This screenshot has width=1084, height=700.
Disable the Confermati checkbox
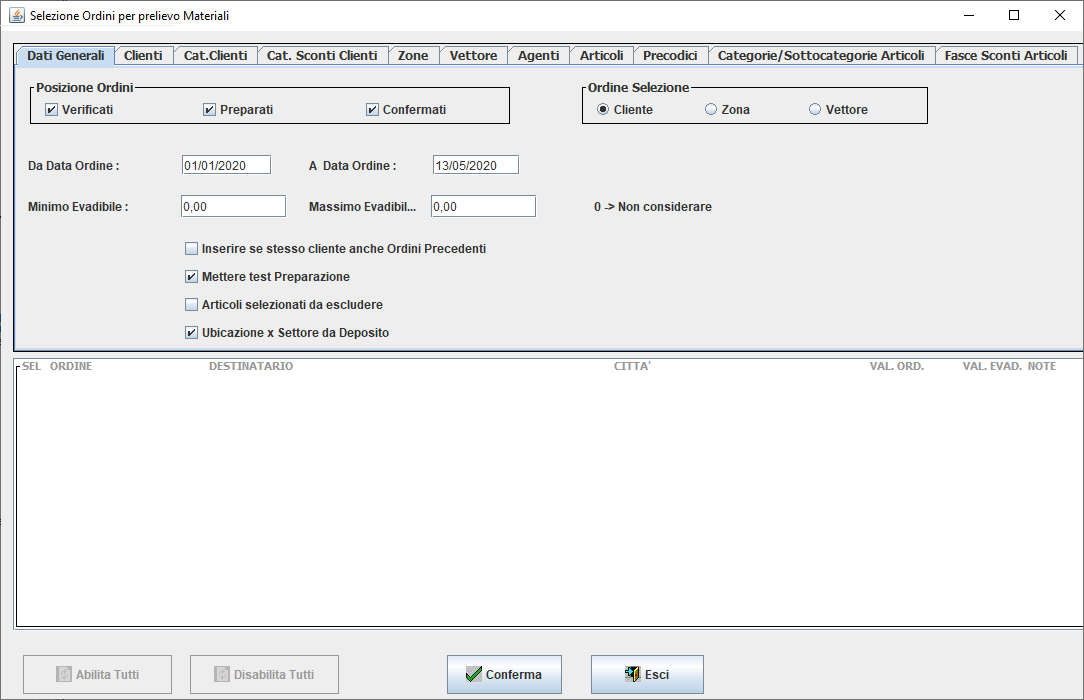[x=373, y=110]
